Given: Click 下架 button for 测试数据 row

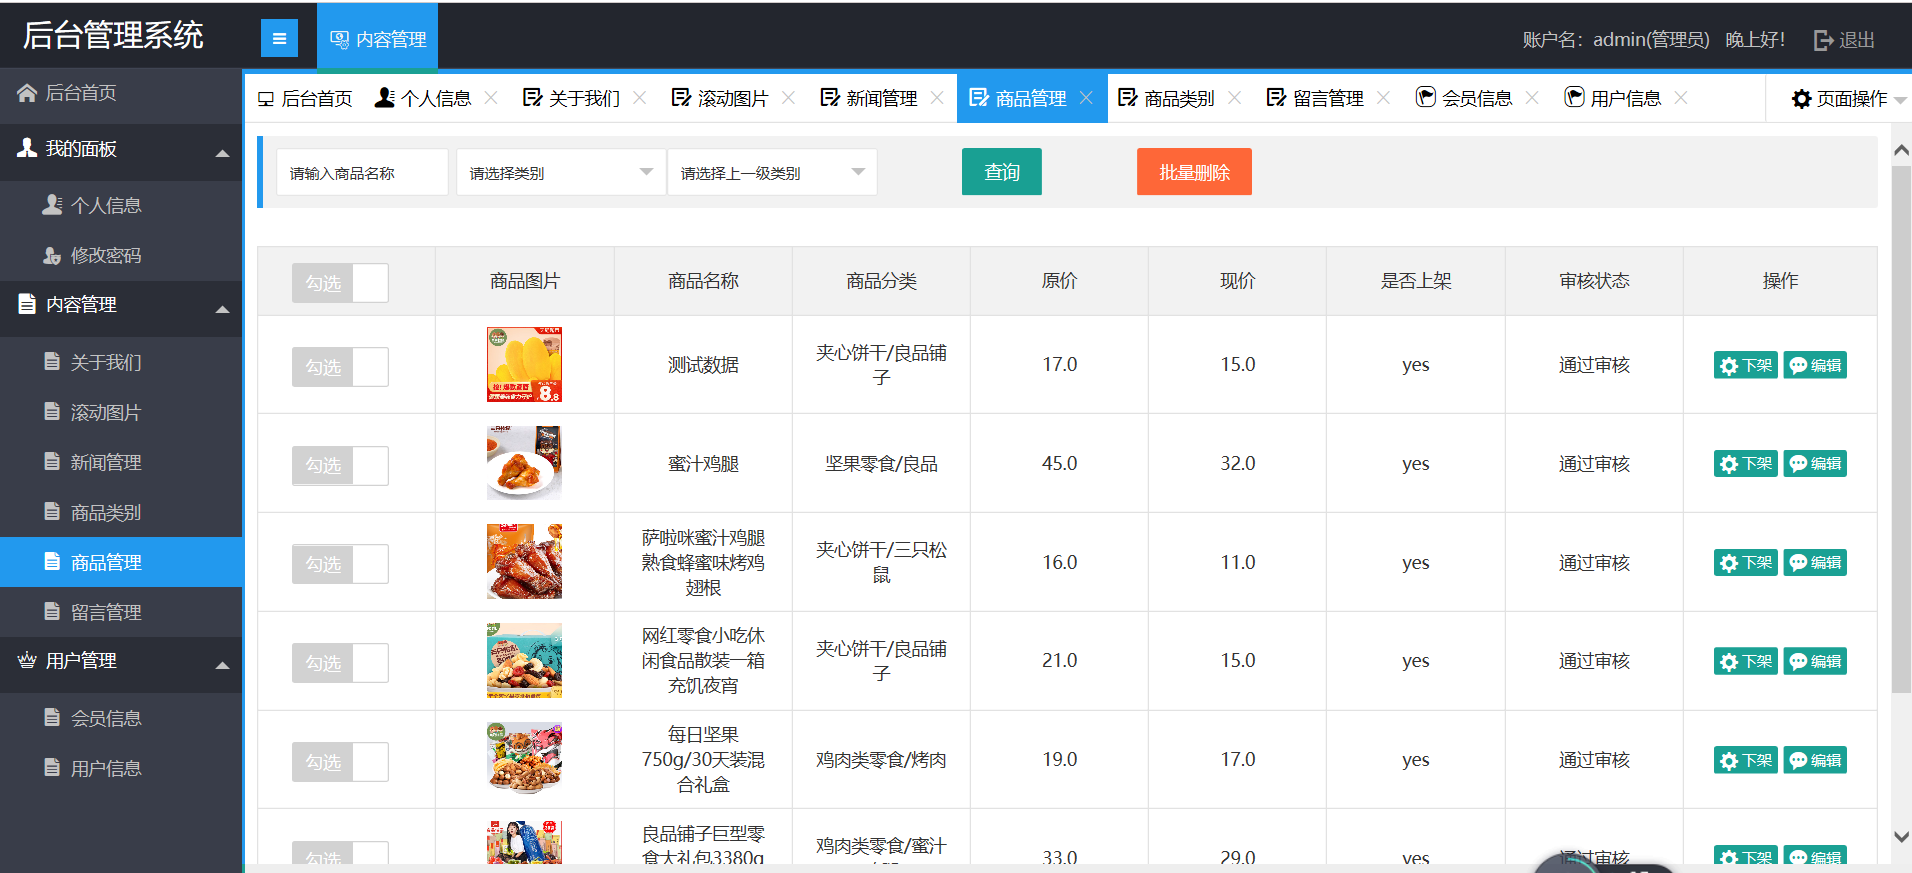Looking at the screenshot, I should click(x=1745, y=366).
